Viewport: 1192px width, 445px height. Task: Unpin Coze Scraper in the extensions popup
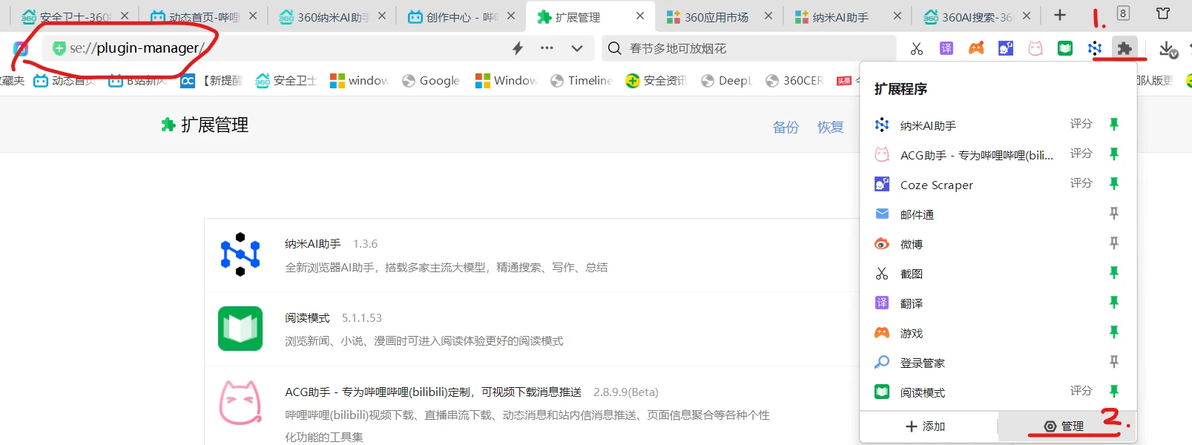pyautogui.click(x=1114, y=183)
